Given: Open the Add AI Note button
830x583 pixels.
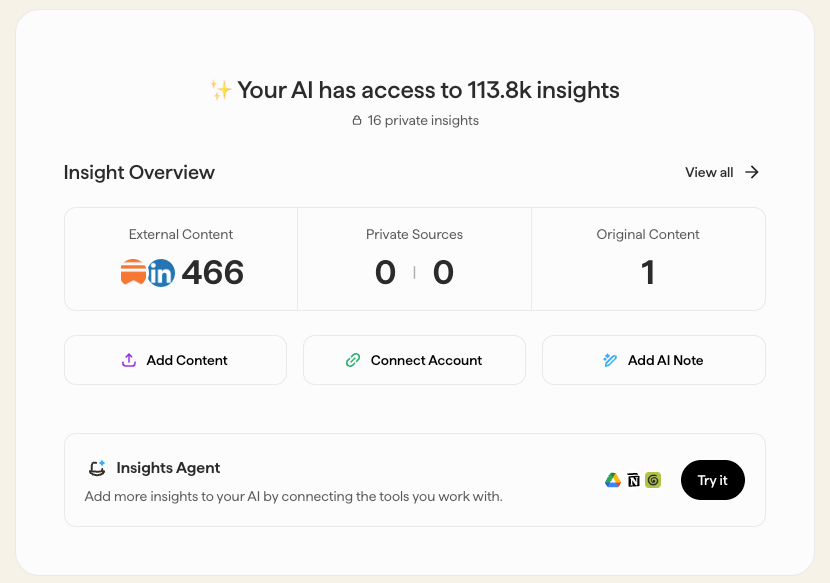Looking at the screenshot, I should (654, 360).
